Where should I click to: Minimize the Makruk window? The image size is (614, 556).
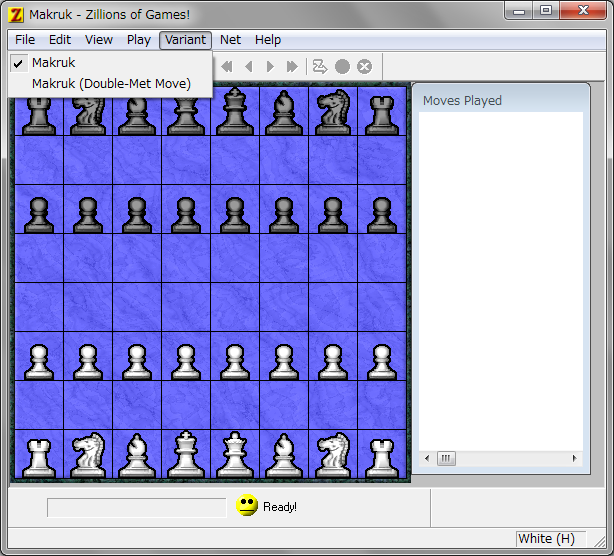click(x=519, y=11)
